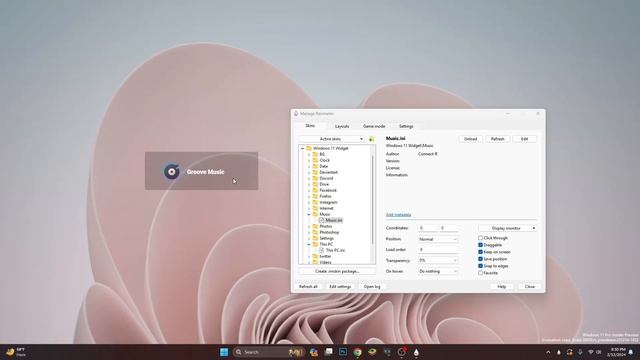Open the weather widget on the taskbar
640x360 pixels.
(16, 352)
